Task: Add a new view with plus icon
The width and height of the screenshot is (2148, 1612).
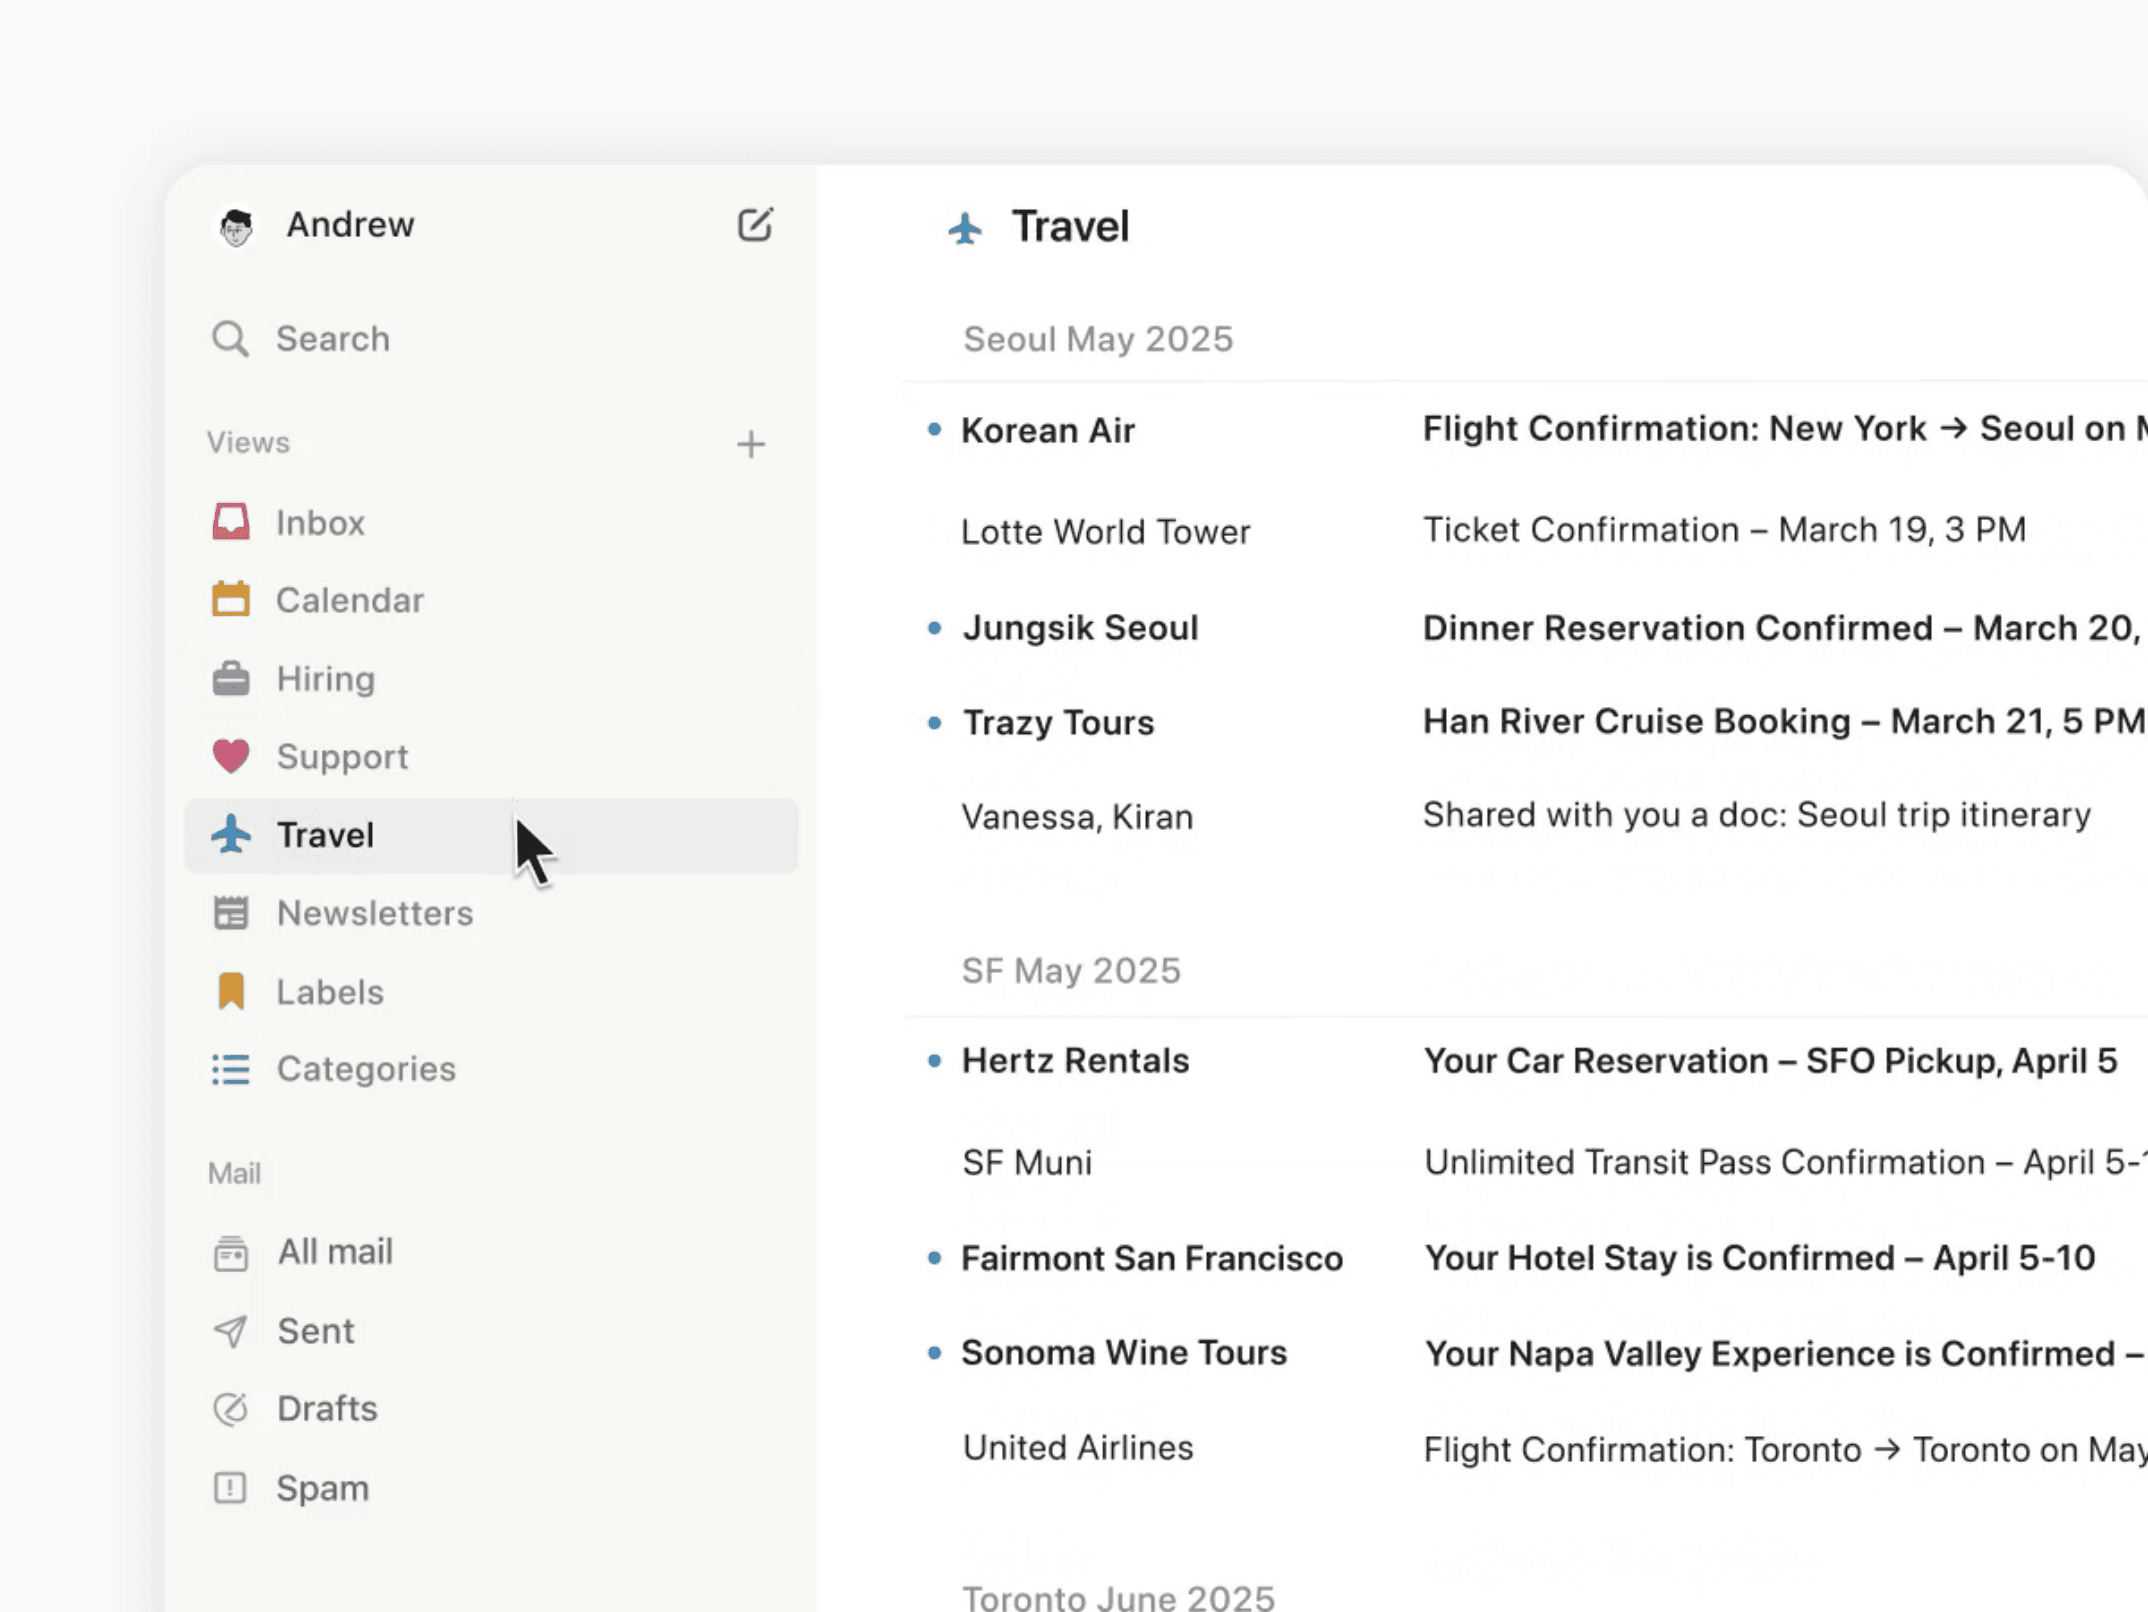Action: pyautogui.click(x=751, y=444)
